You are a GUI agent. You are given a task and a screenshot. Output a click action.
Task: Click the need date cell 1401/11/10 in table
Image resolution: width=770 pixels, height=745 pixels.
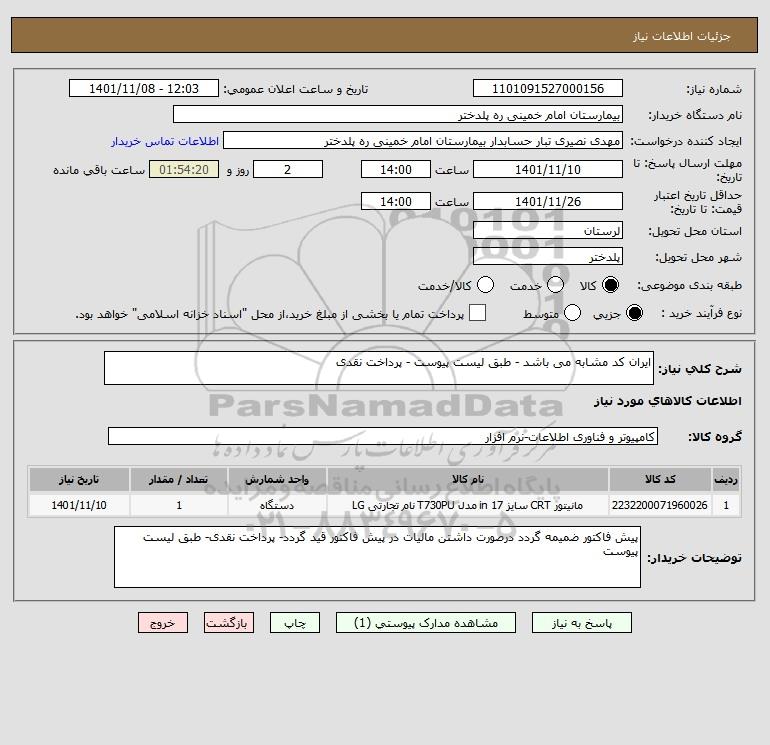(x=79, y=505)
